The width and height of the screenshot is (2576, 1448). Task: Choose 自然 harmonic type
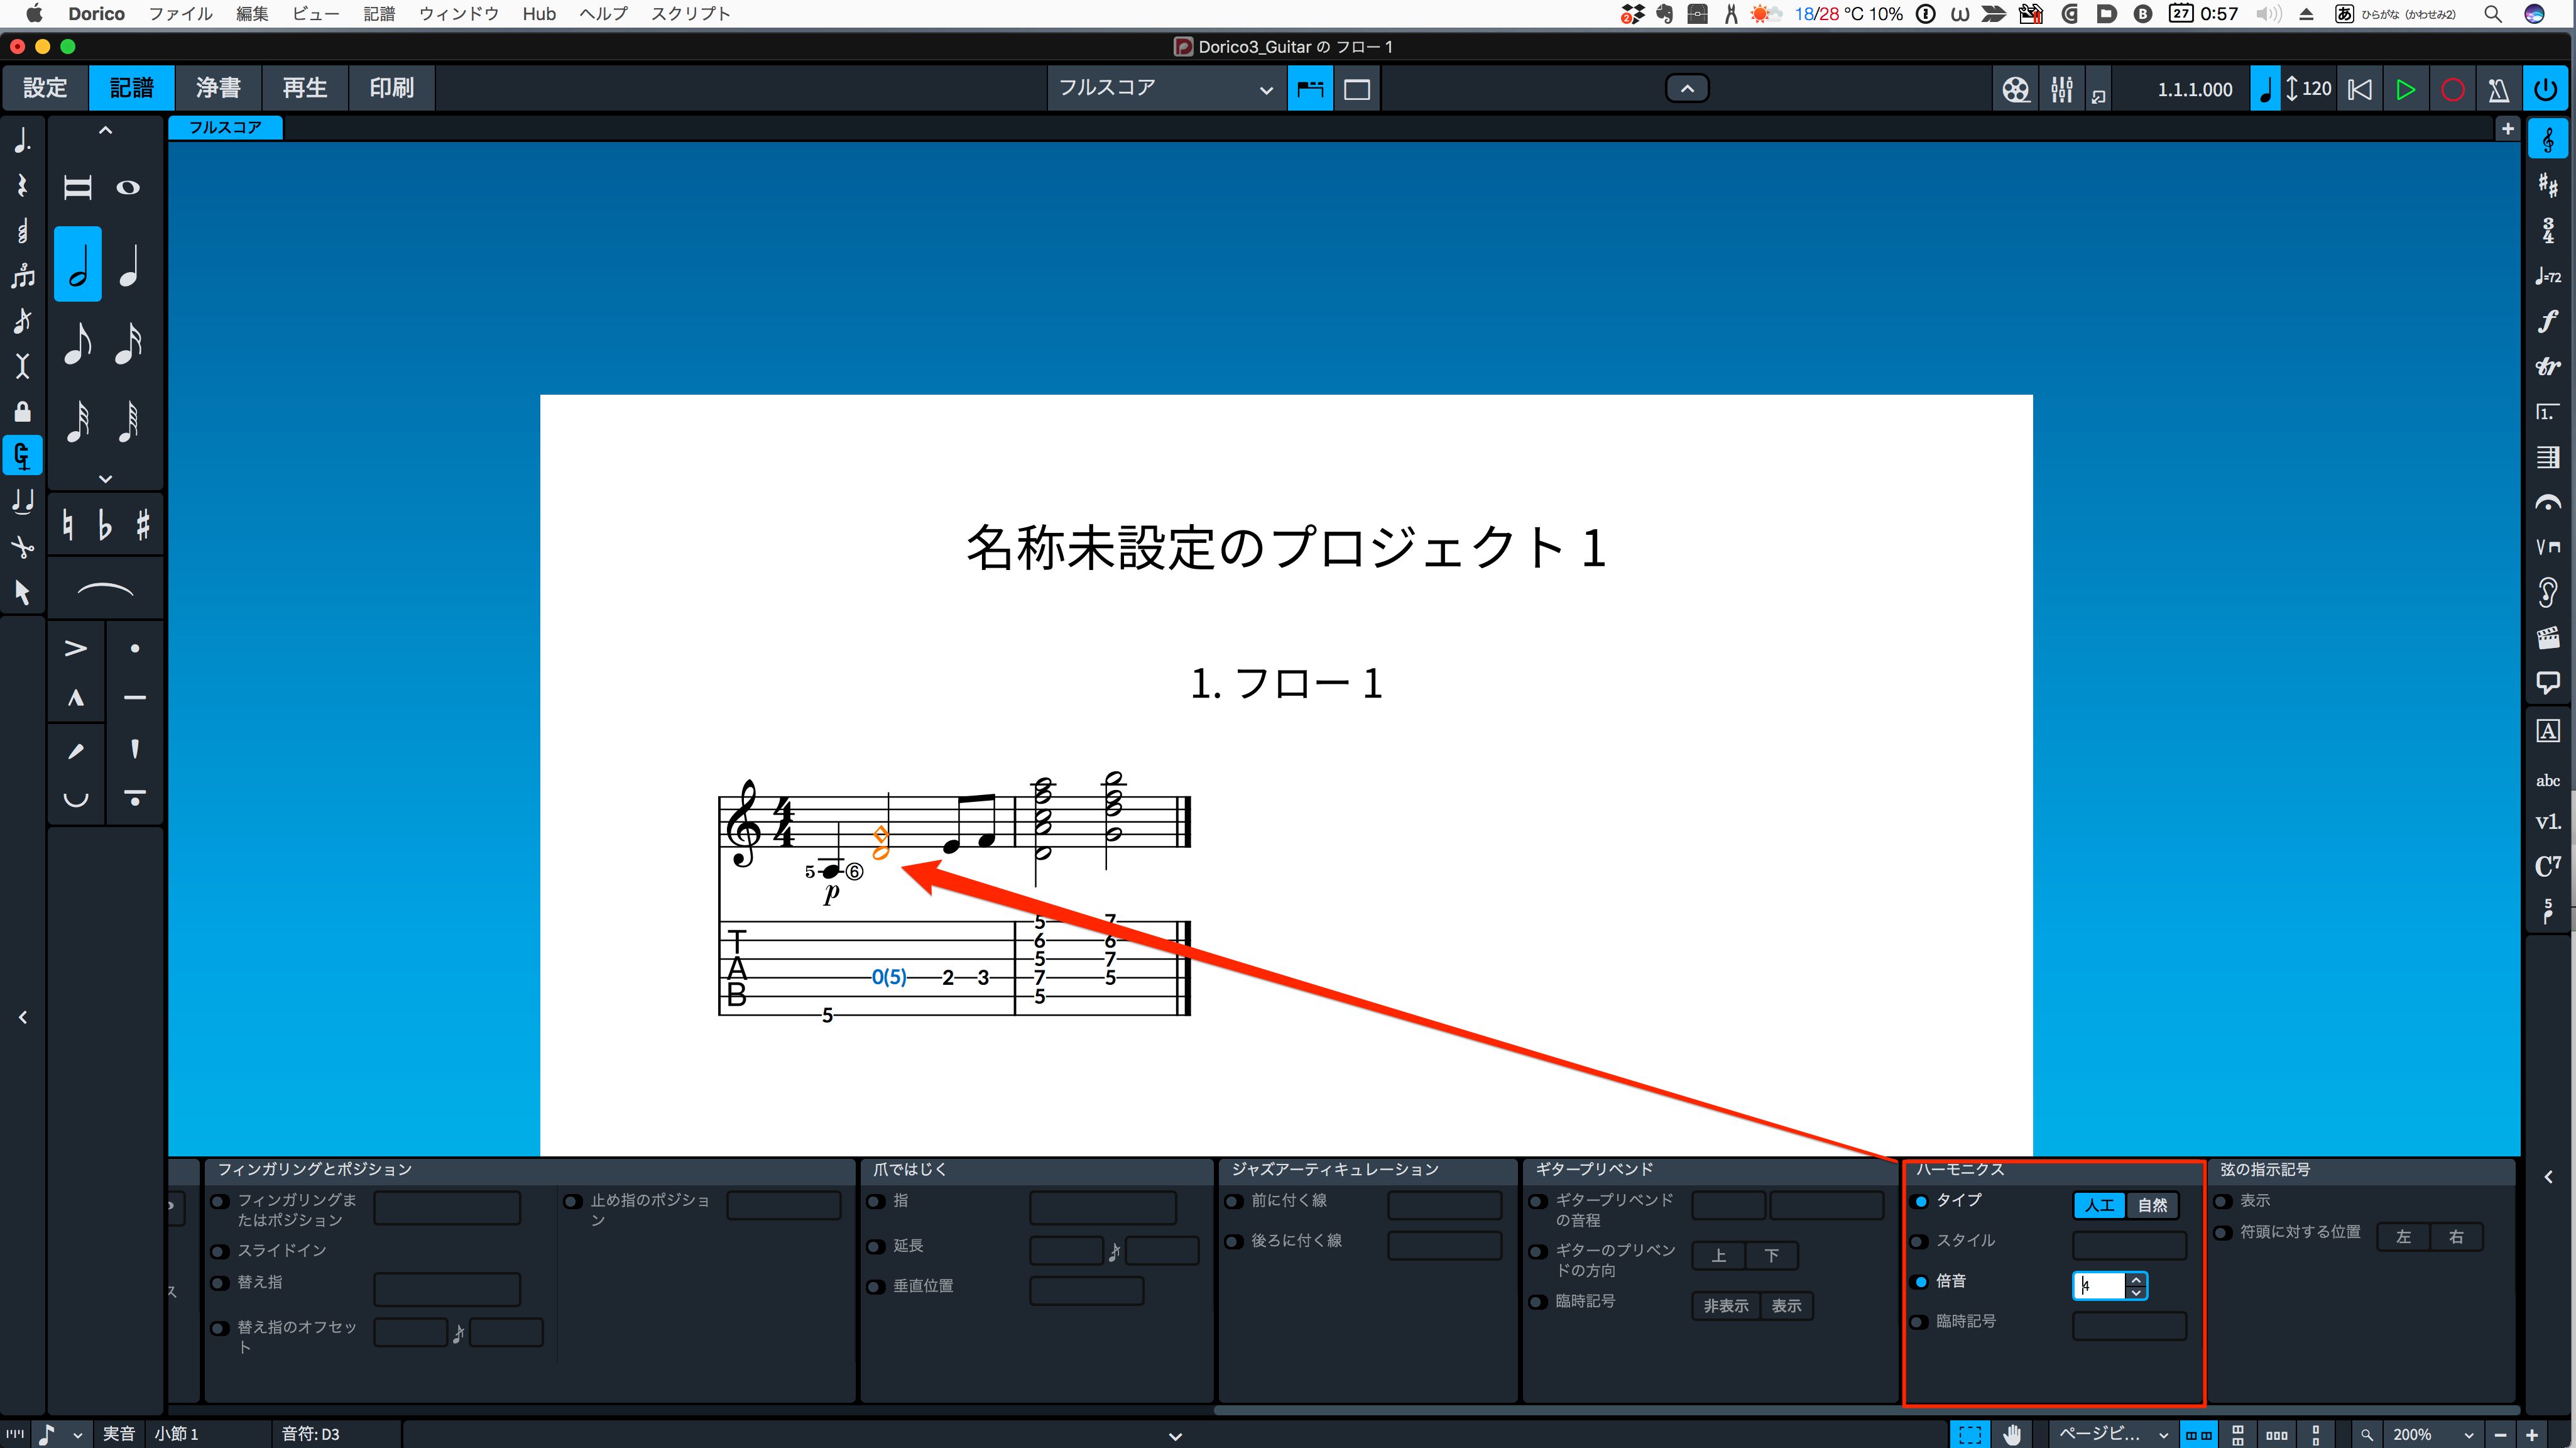[2152, 1205]
